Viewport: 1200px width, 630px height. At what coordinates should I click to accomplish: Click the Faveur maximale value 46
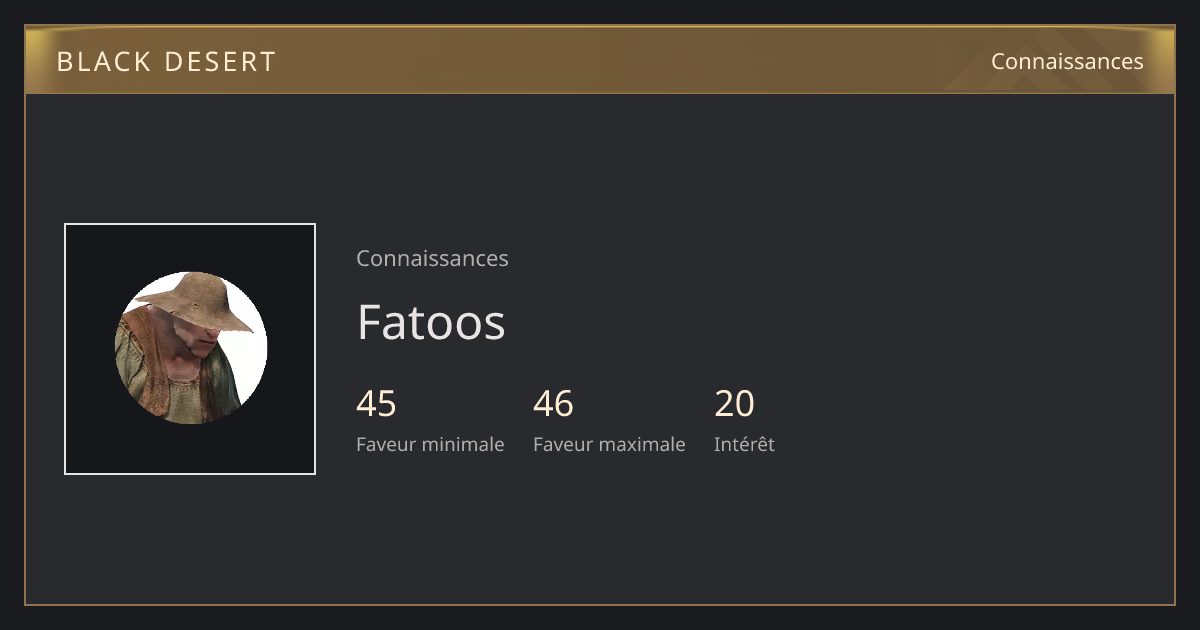[553, 404]
